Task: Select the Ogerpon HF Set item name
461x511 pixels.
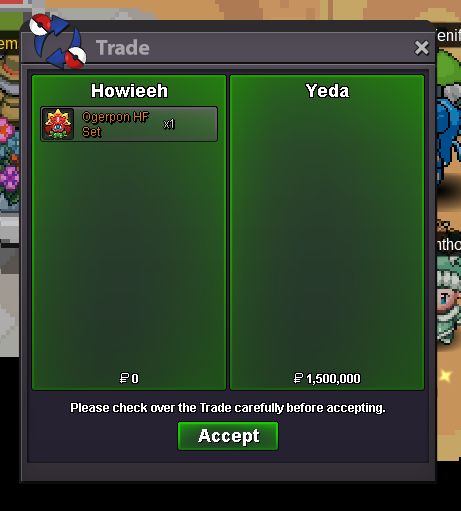Action: 115,124
